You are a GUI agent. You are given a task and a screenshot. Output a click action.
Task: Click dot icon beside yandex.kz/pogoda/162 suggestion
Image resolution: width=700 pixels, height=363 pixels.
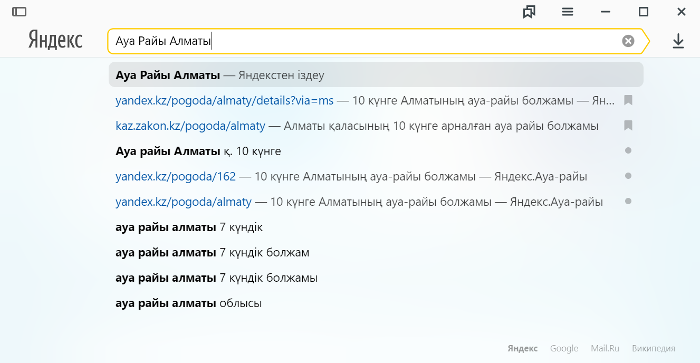[628, 176]
